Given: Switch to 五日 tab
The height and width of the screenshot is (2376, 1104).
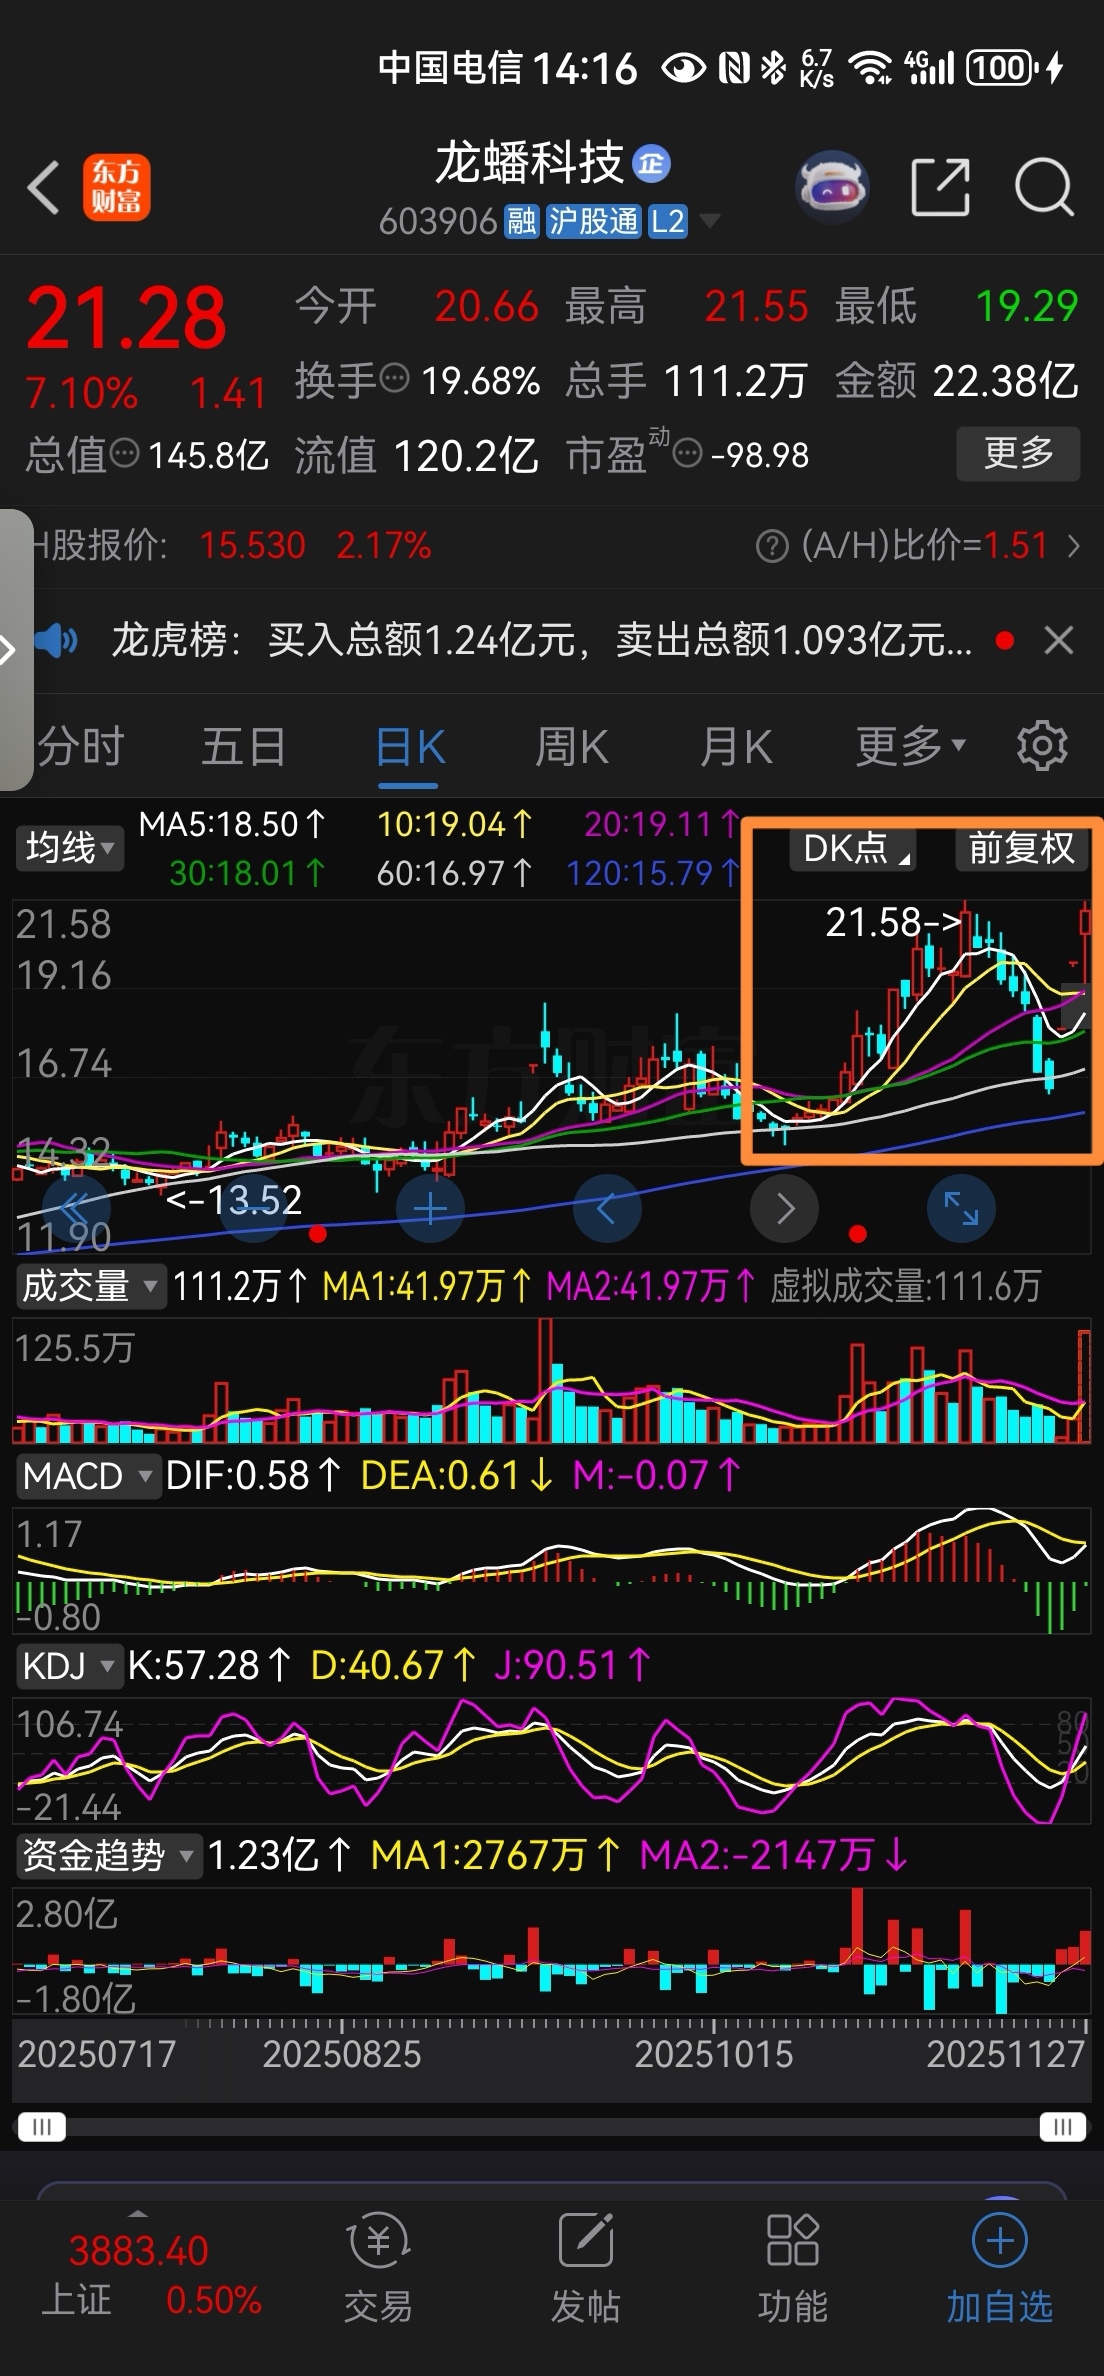Looking at the screenshot, I should click(243, 747).
